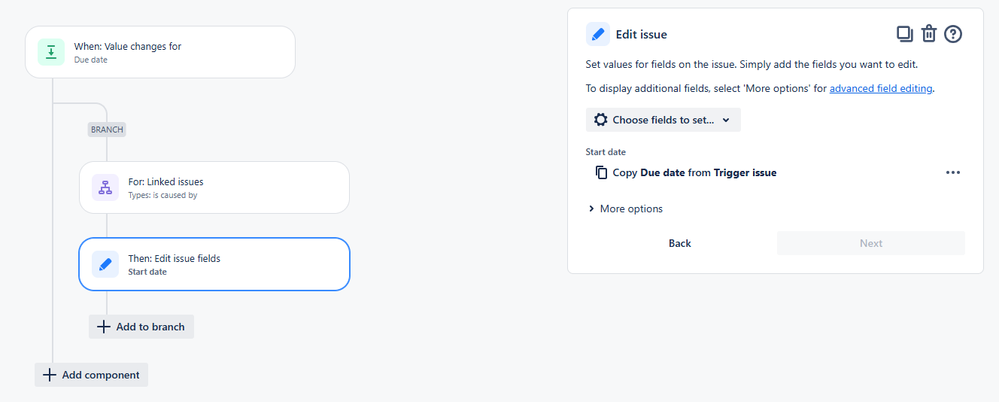The image size is (999, 402).
Task: Open the advanced field editing link
Action: (881, 89)
